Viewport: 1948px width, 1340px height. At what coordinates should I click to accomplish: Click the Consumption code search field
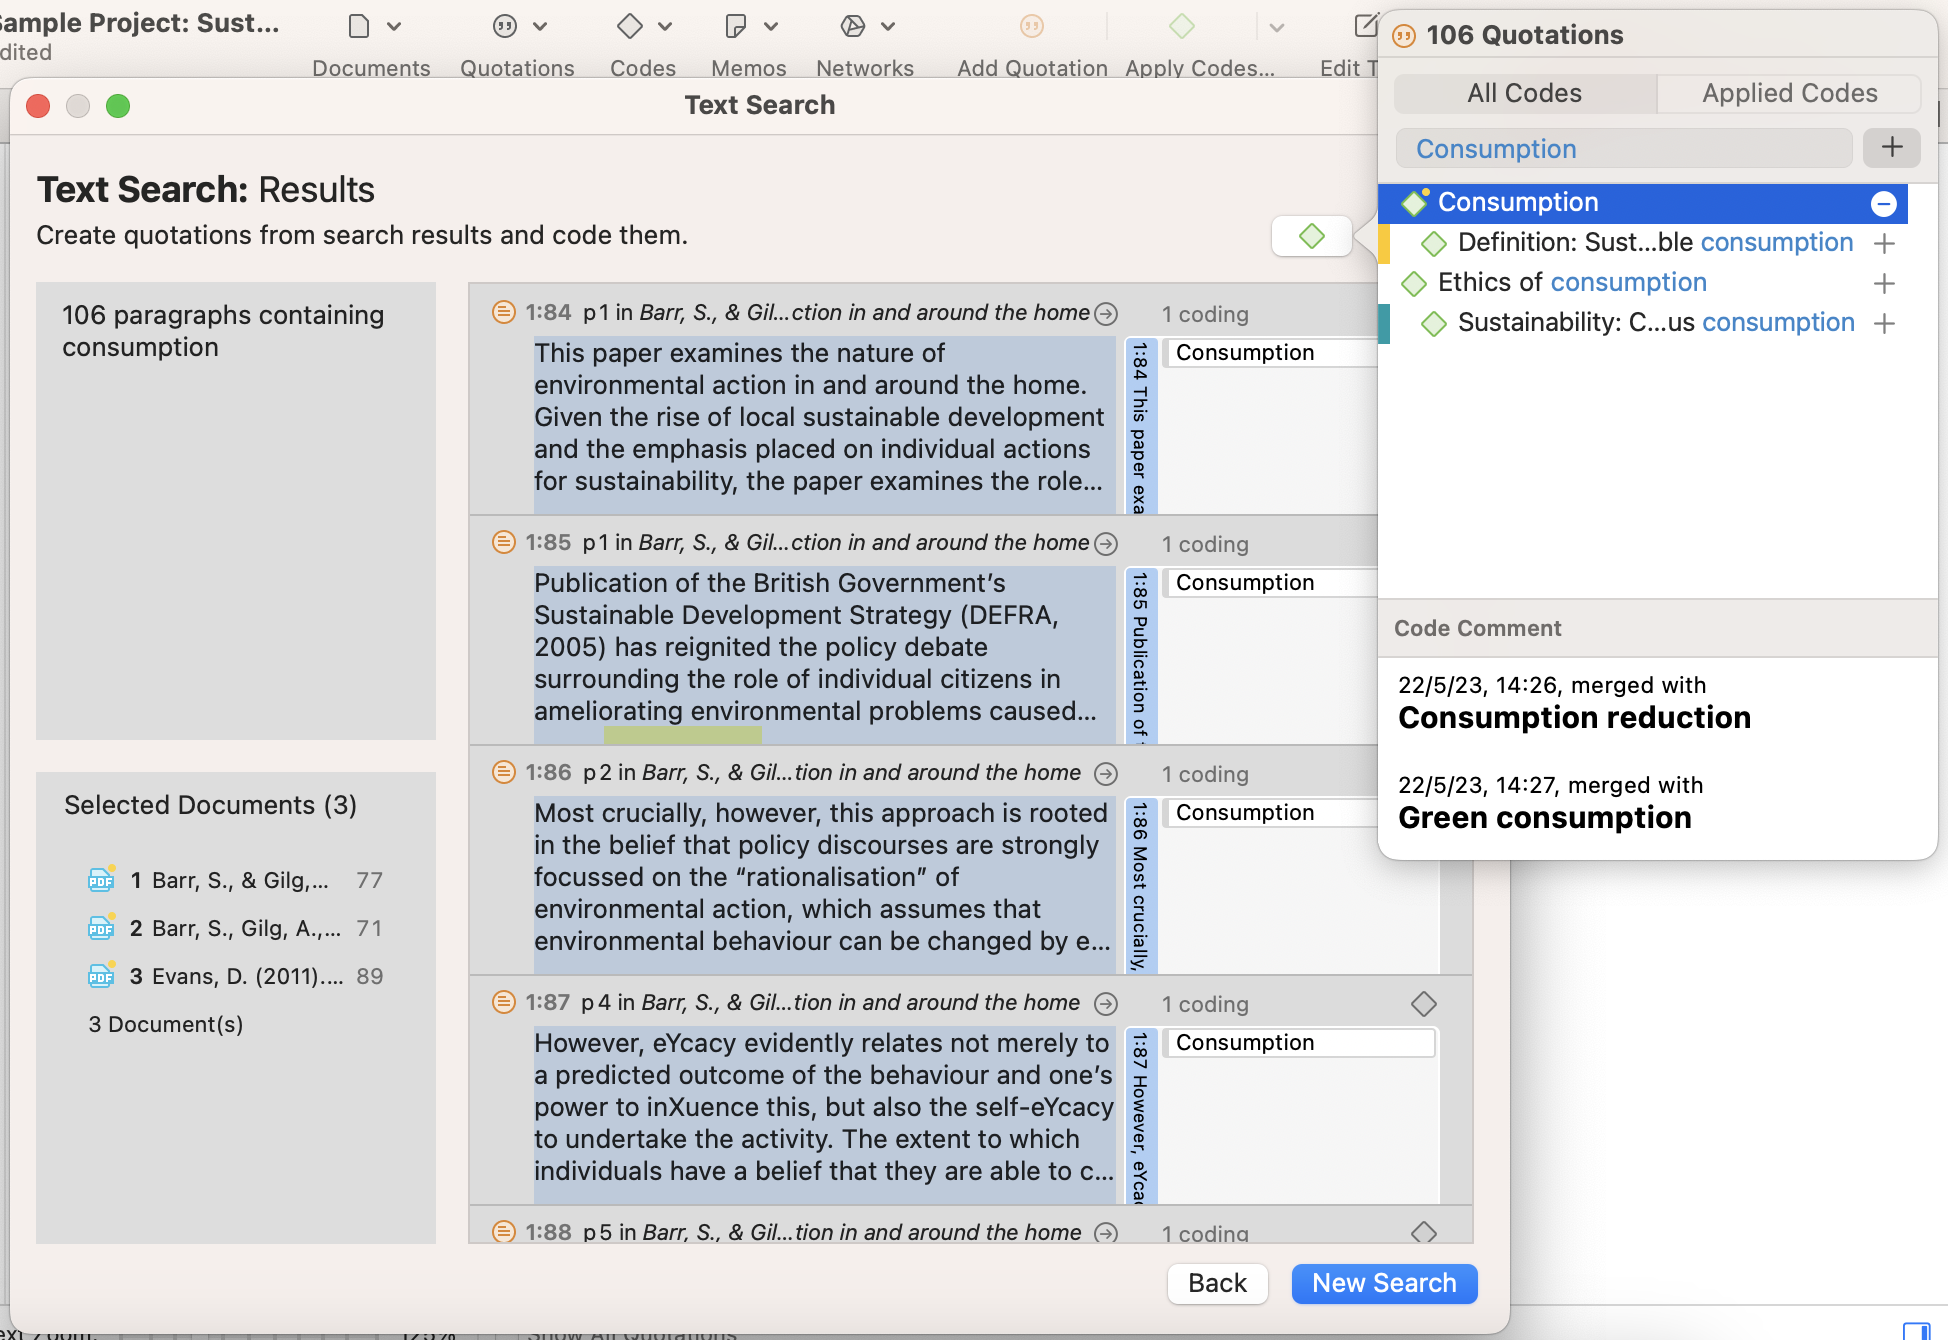coord(1623,149)
